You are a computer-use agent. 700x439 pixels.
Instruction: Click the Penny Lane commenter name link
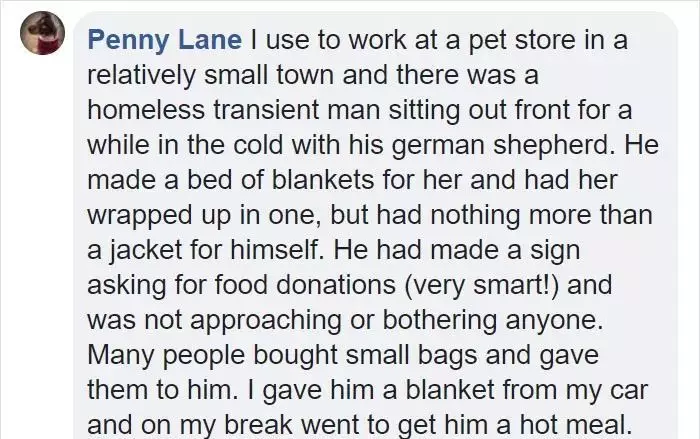pyautogui.click(x=165, y=40)
